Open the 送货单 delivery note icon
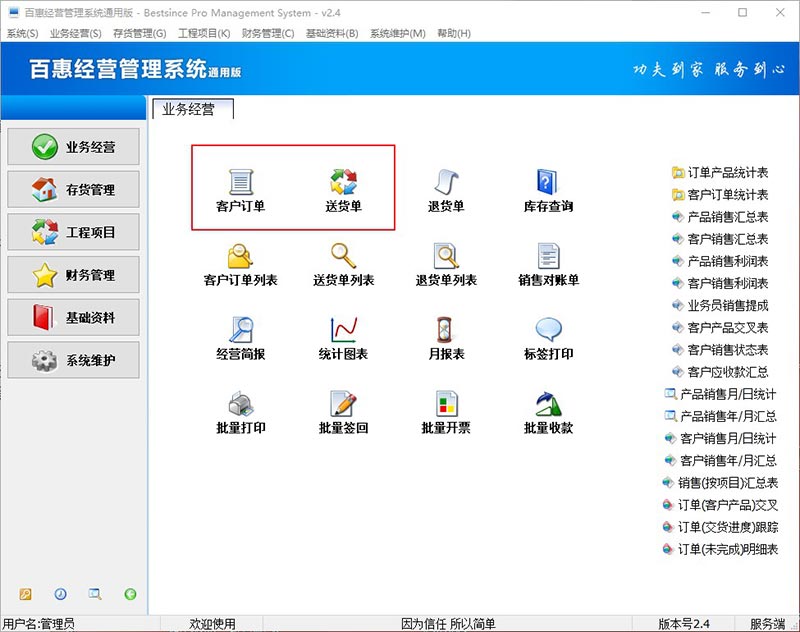The image size is (800, 632). coord(343,182)
